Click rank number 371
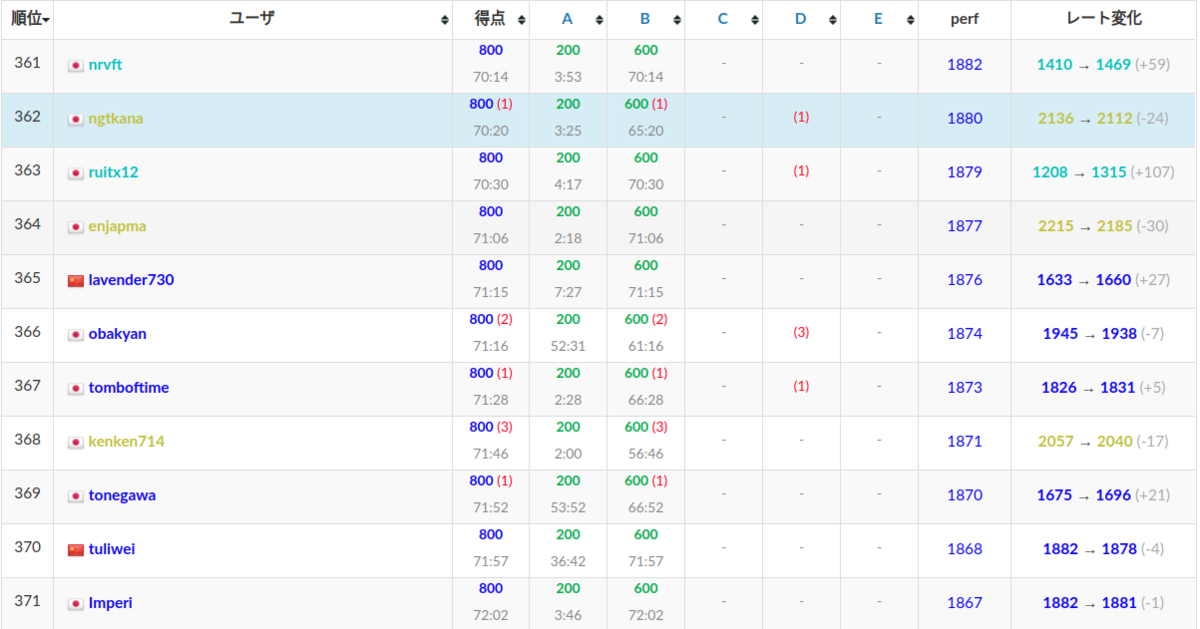The image size is (1200, 629). tap(27, 601)
